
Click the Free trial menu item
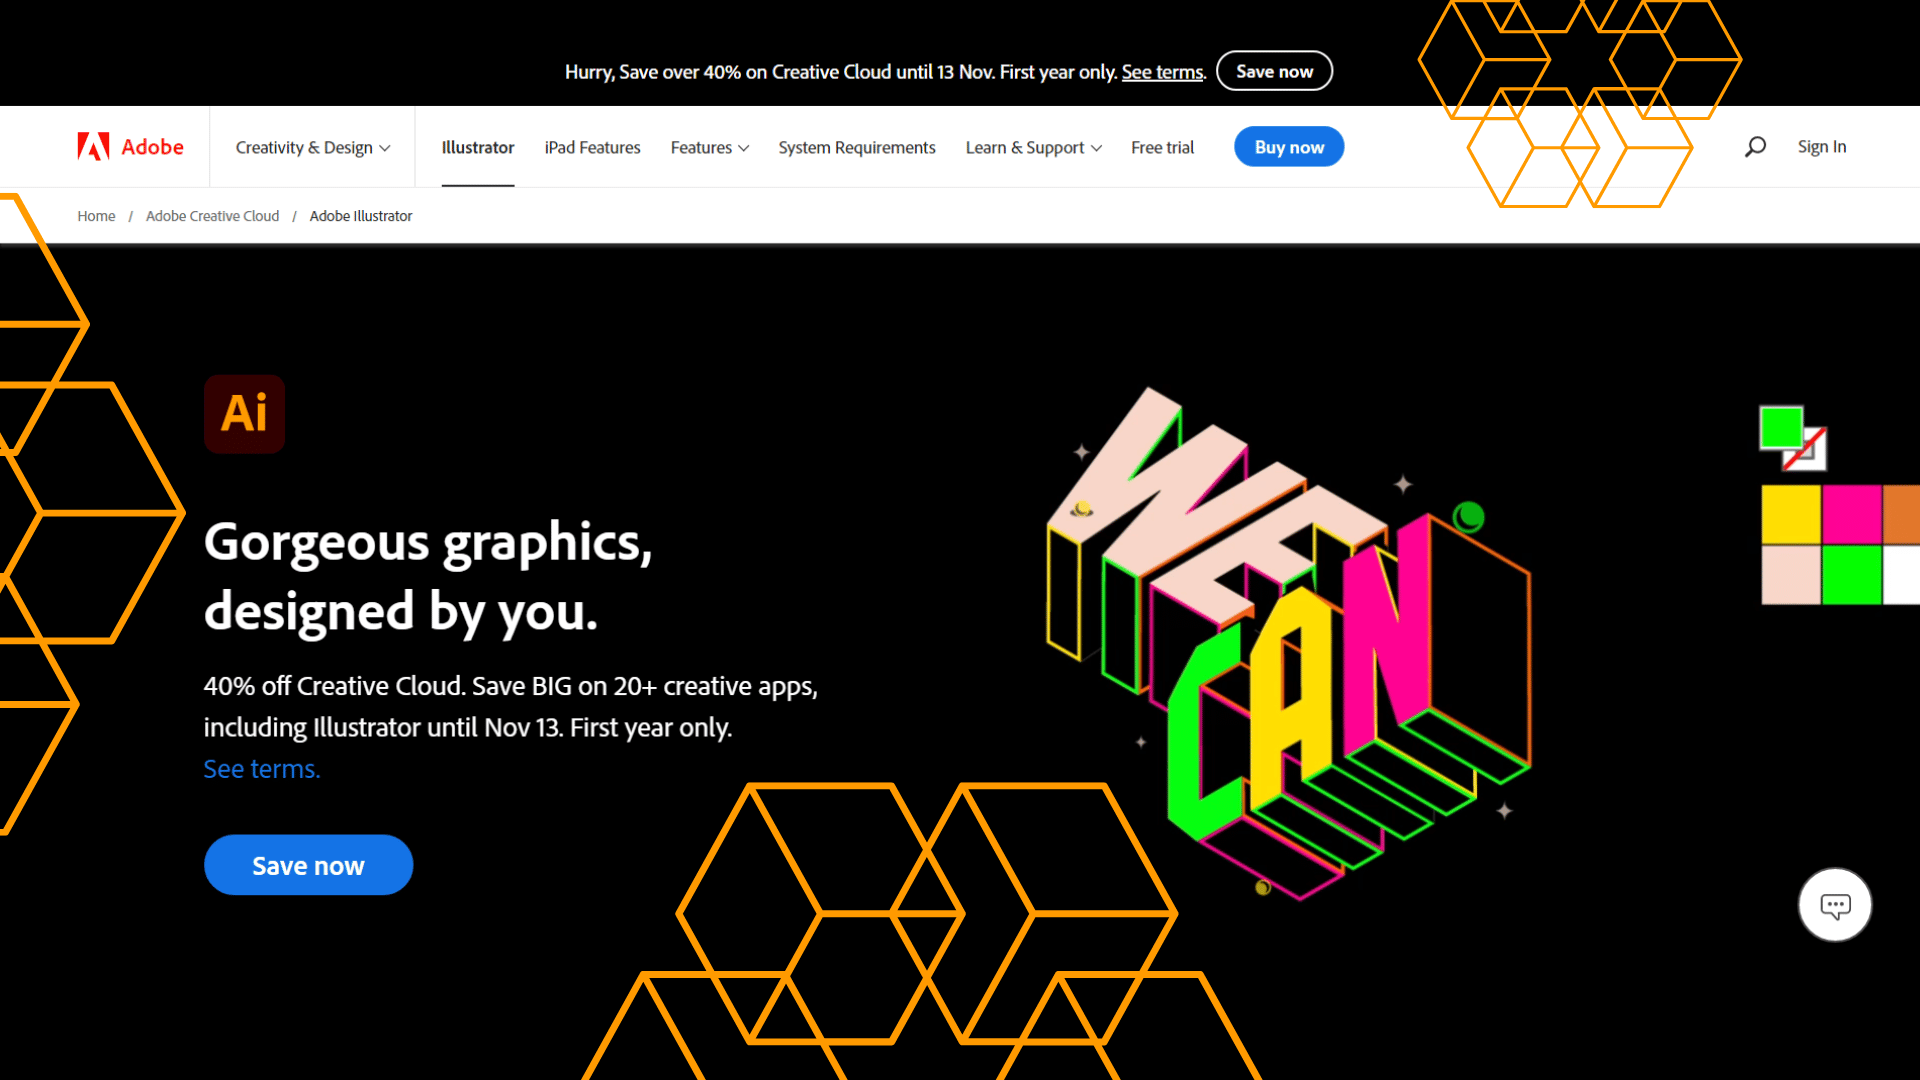1162,146
